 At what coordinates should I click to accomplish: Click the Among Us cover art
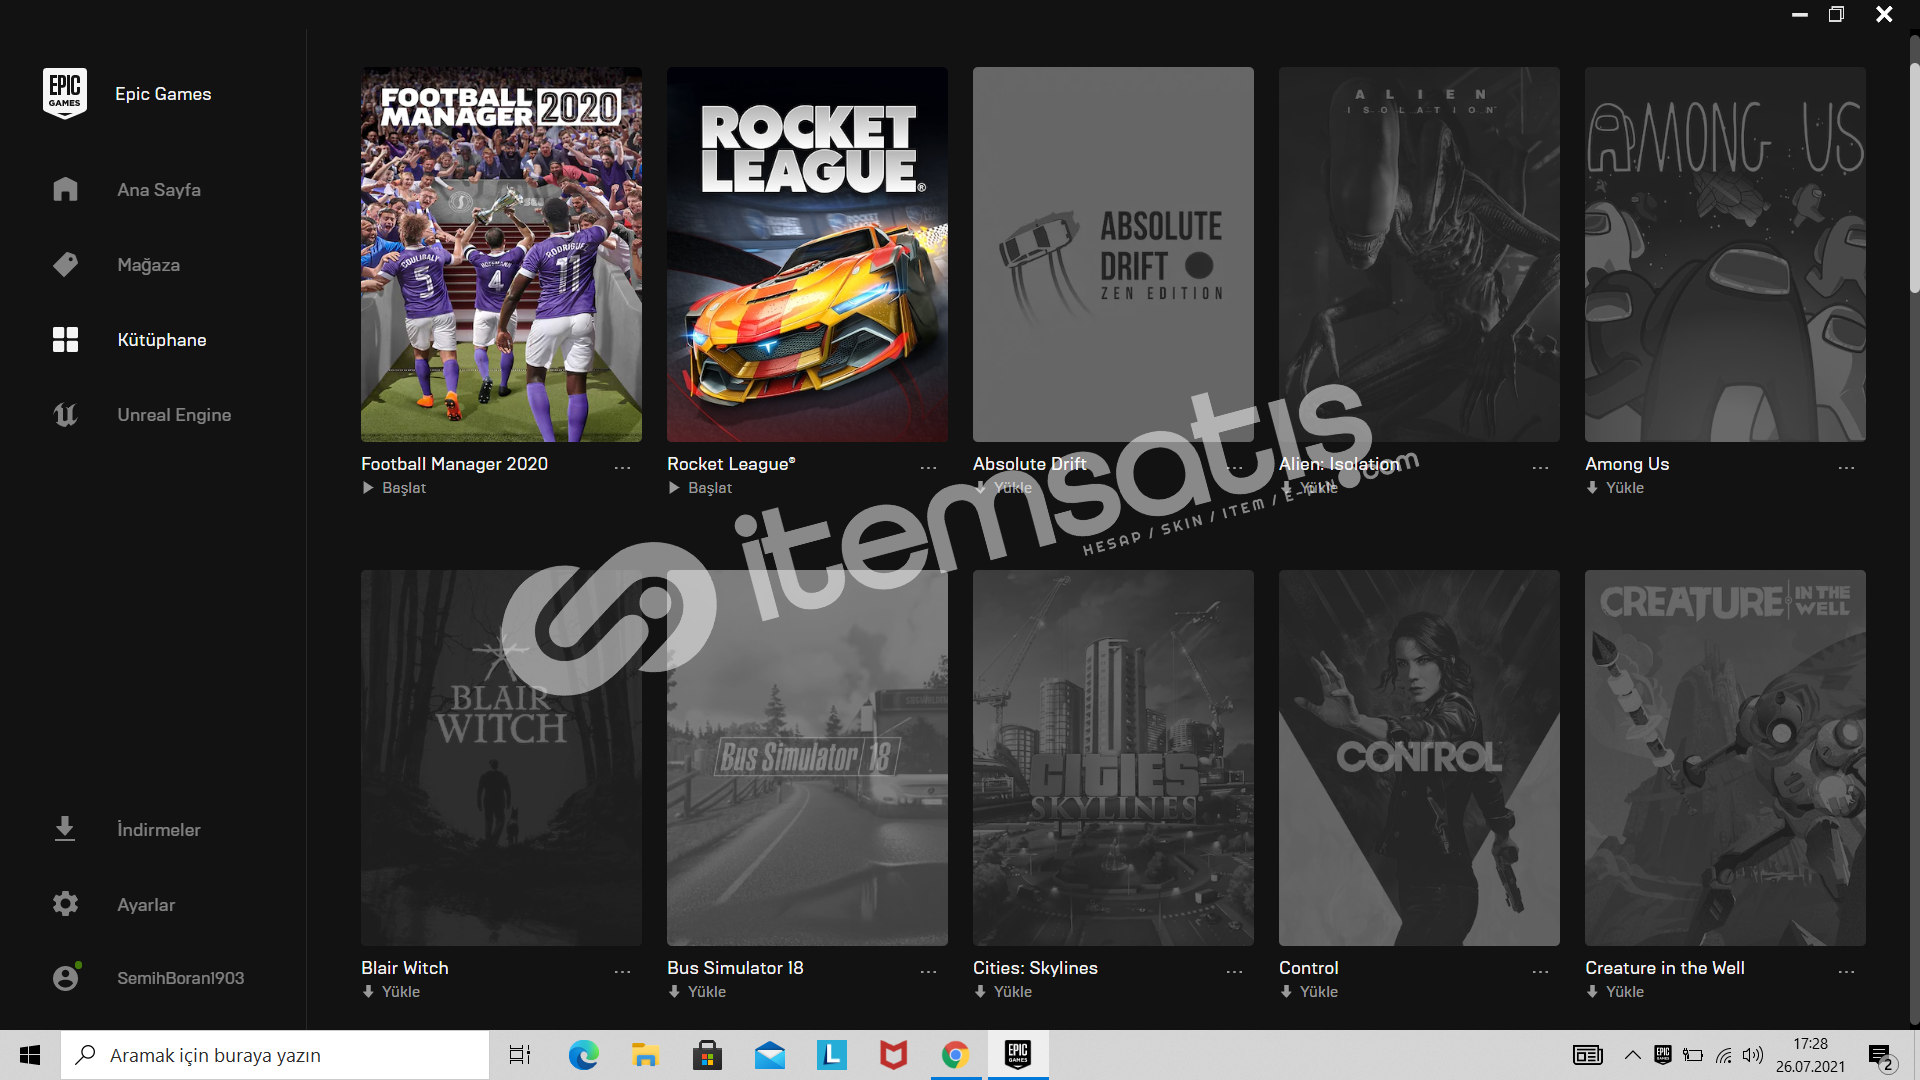tap(1725, 254)
